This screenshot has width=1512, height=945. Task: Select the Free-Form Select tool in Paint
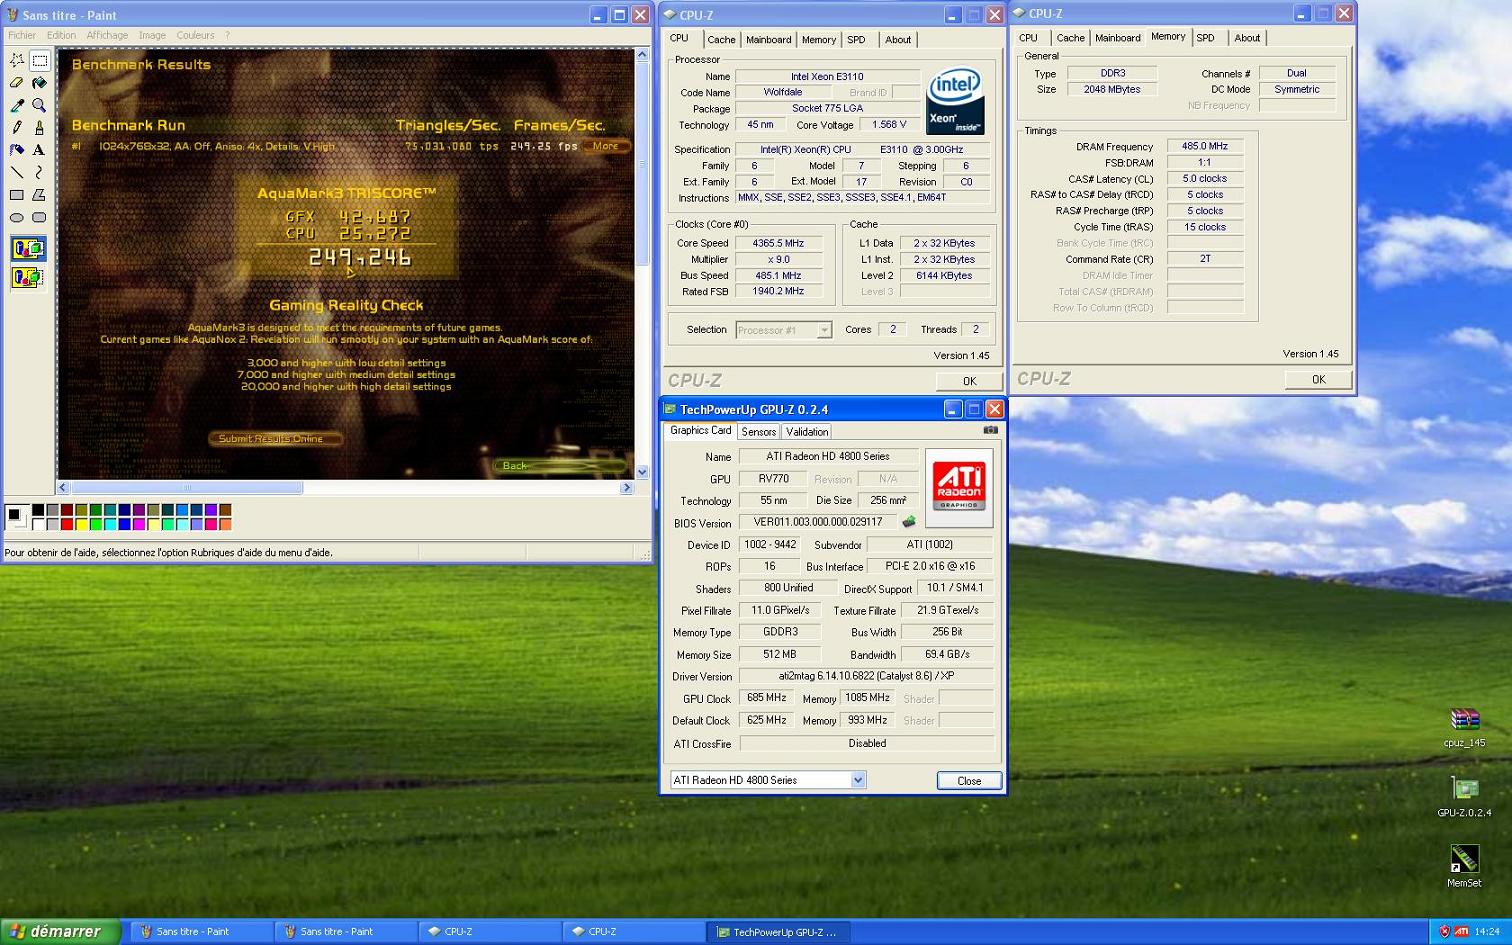coord(17,60)
